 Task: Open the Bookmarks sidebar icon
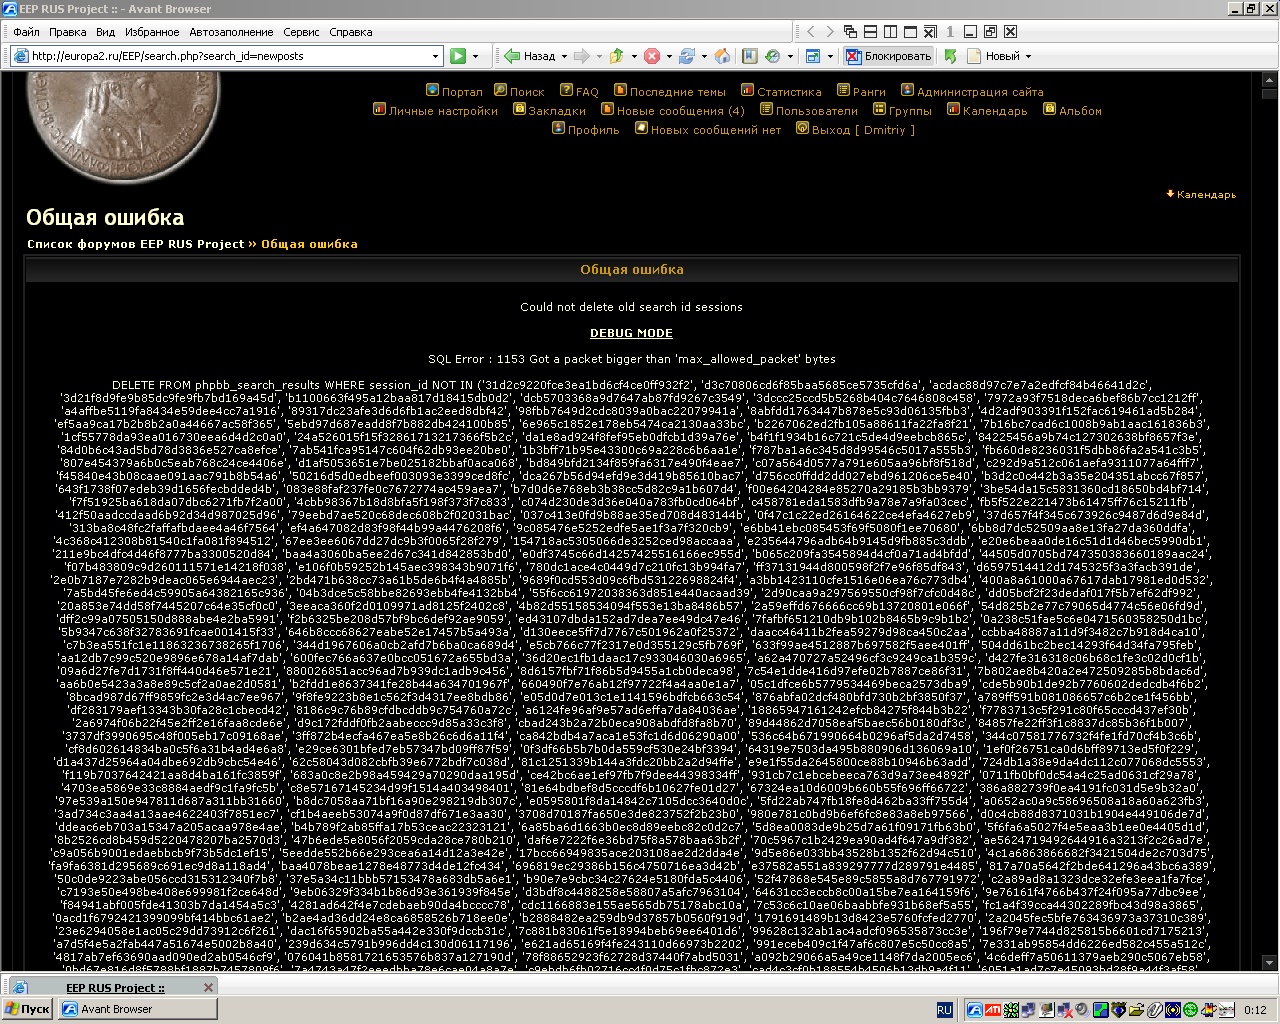746,56
